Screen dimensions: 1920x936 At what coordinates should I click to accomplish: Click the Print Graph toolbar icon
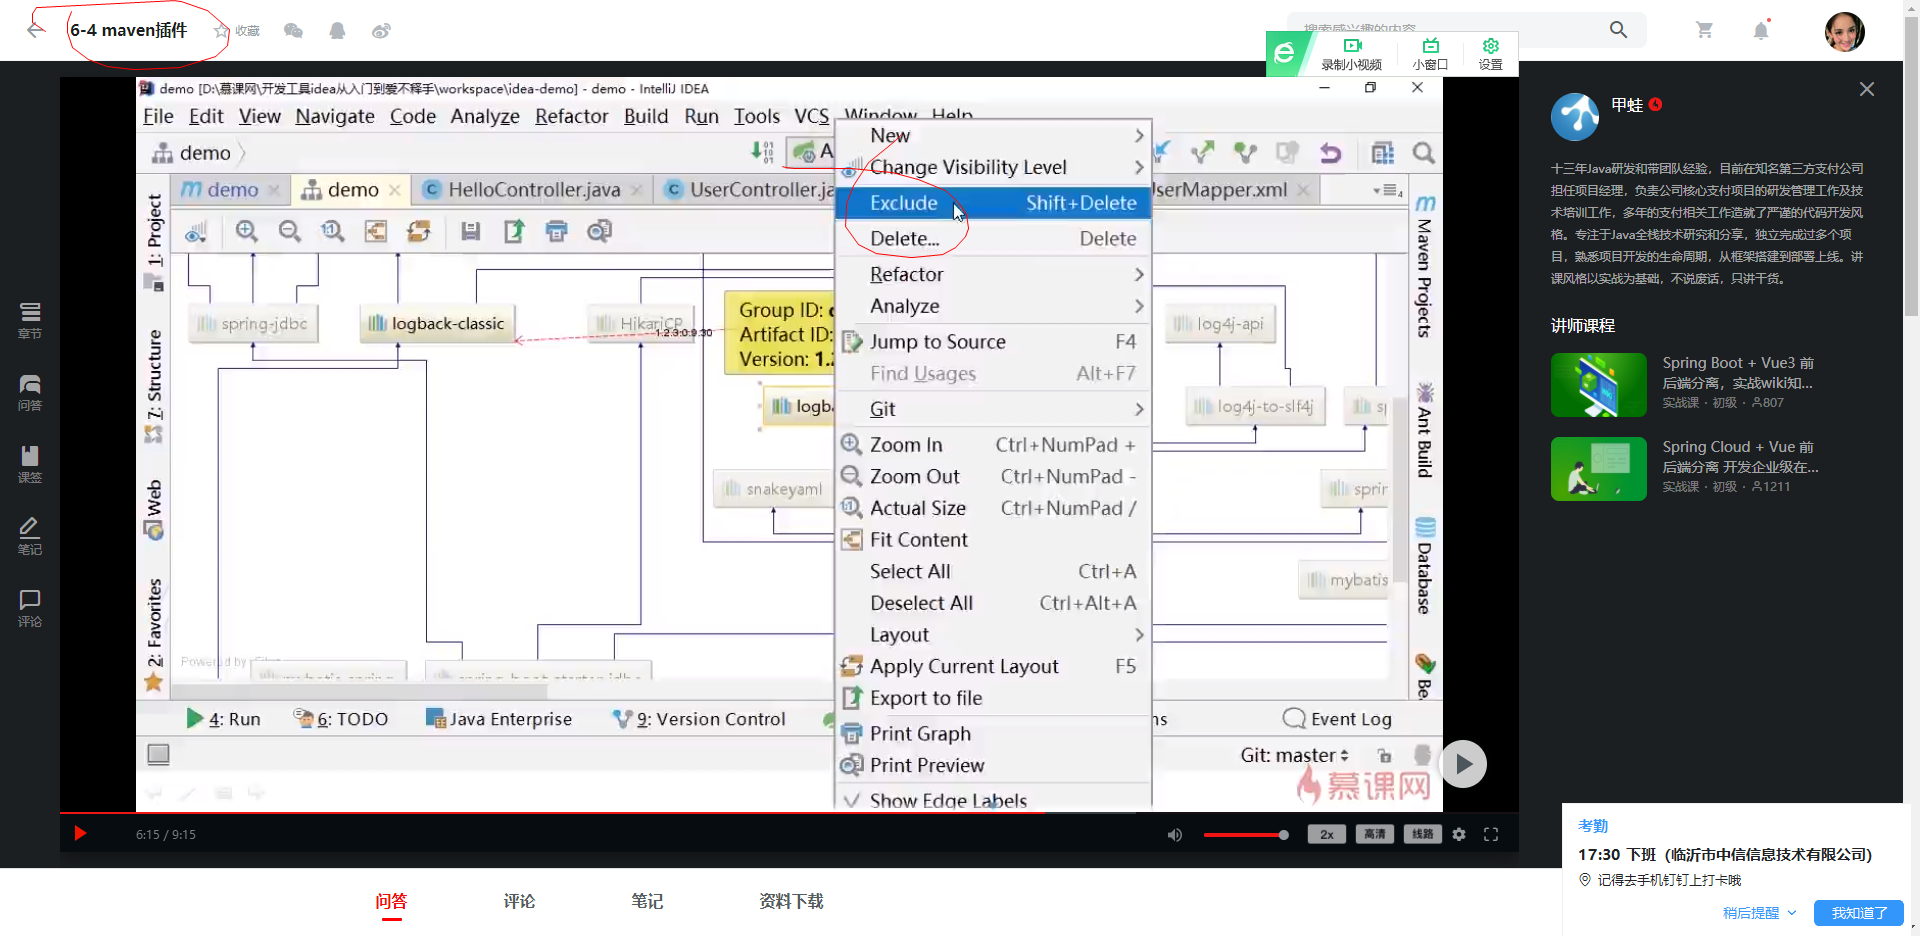coord(557,231)
